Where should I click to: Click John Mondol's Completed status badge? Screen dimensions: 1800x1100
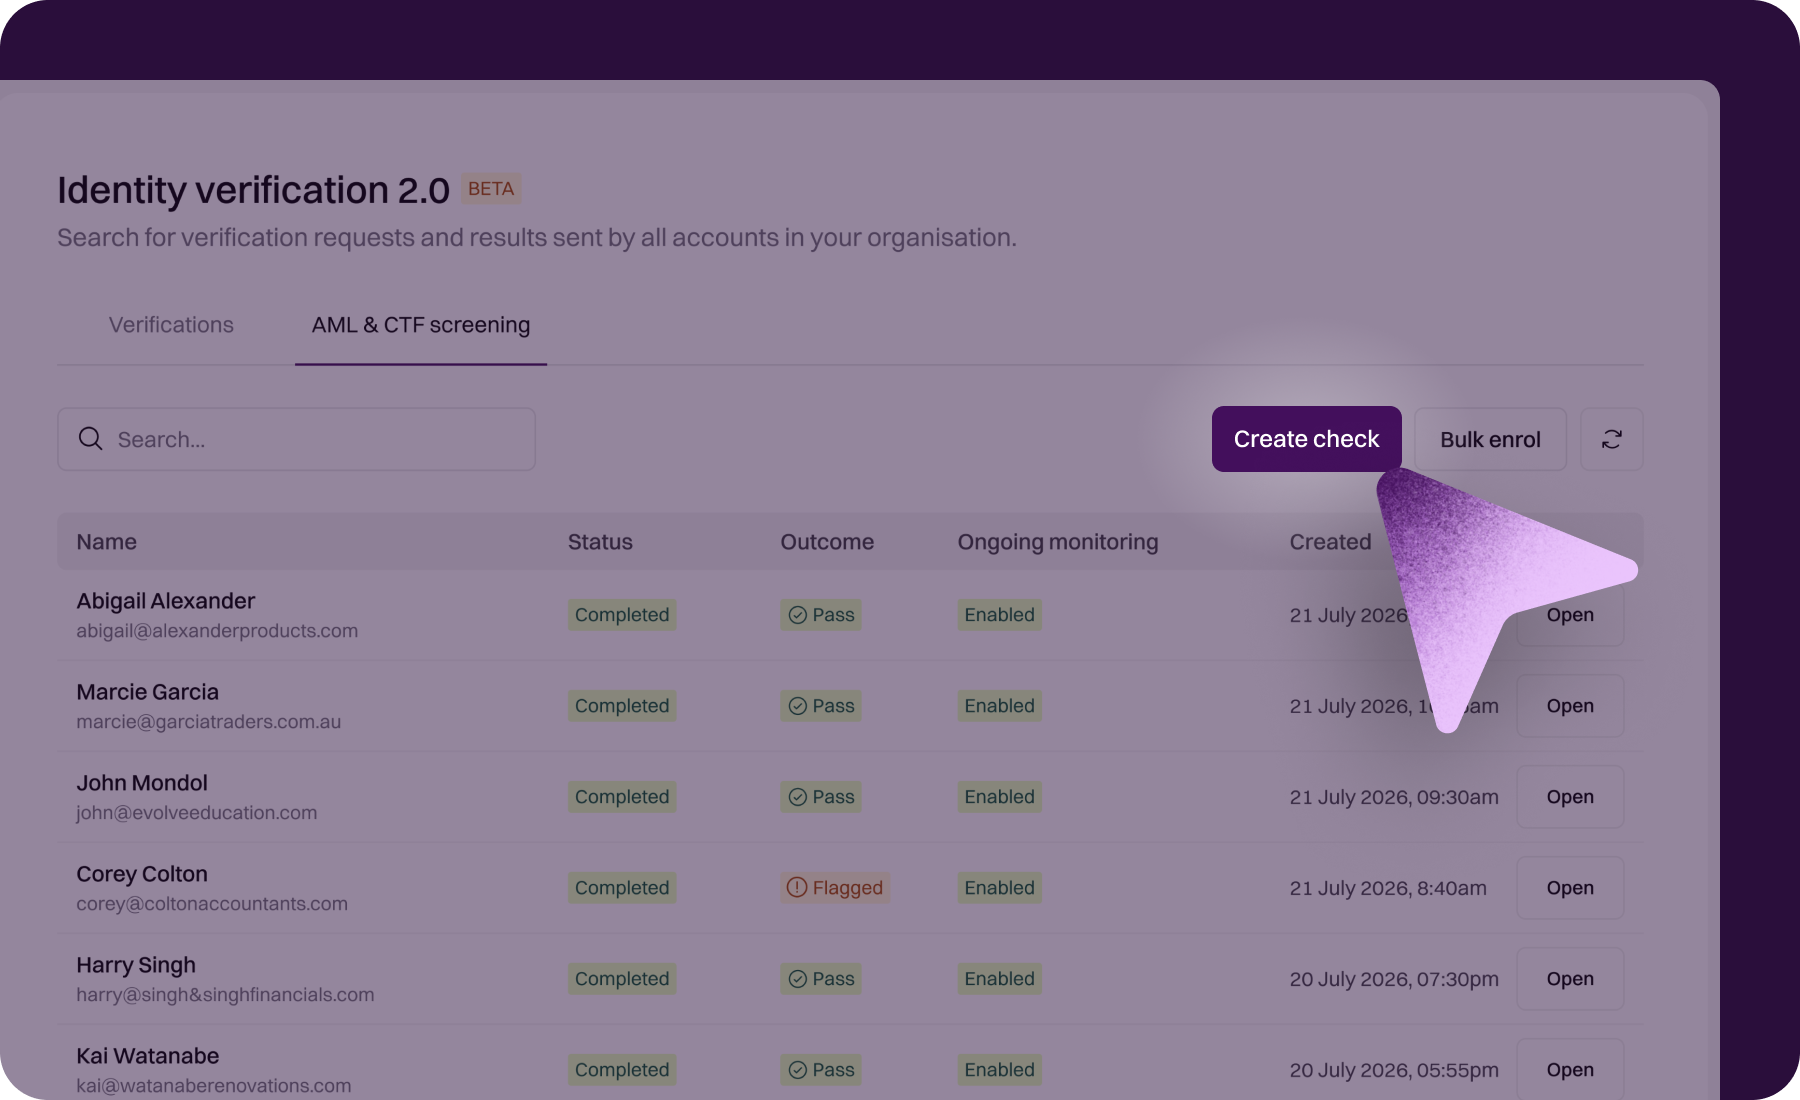pos(622,797)
